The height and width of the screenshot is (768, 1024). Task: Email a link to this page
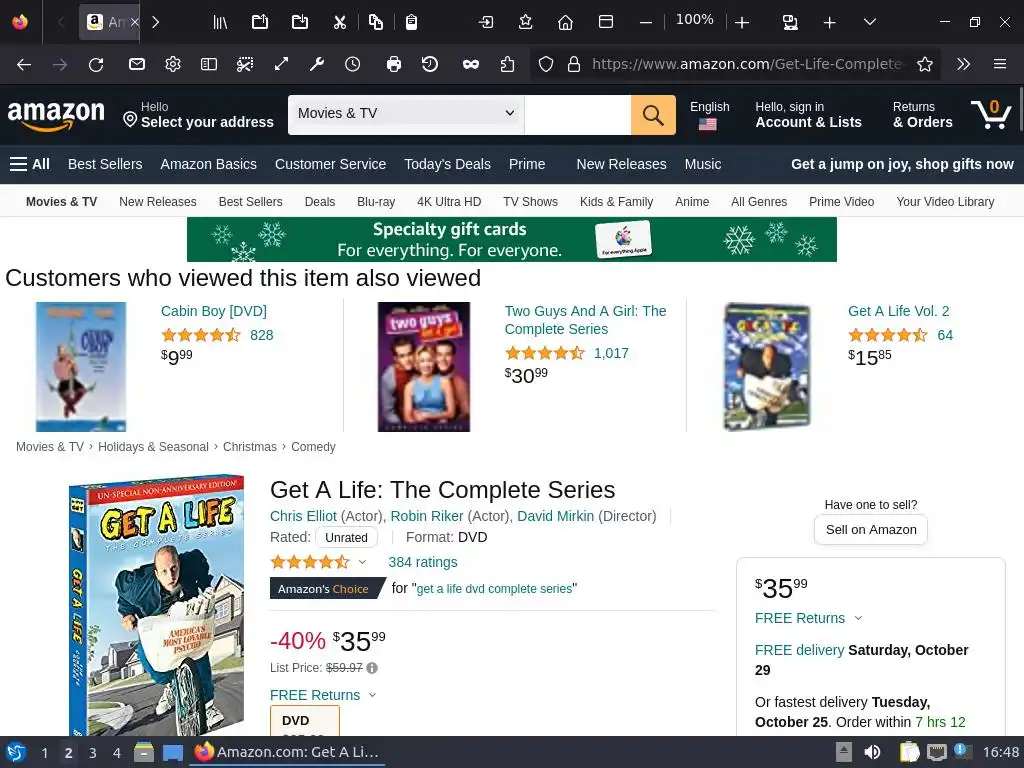point(136,64)
